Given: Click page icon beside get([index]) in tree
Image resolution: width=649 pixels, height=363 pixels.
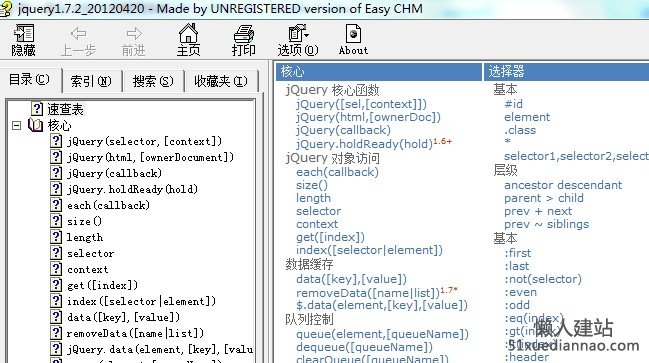Looking at the screenshot, I should click(56, 285).
